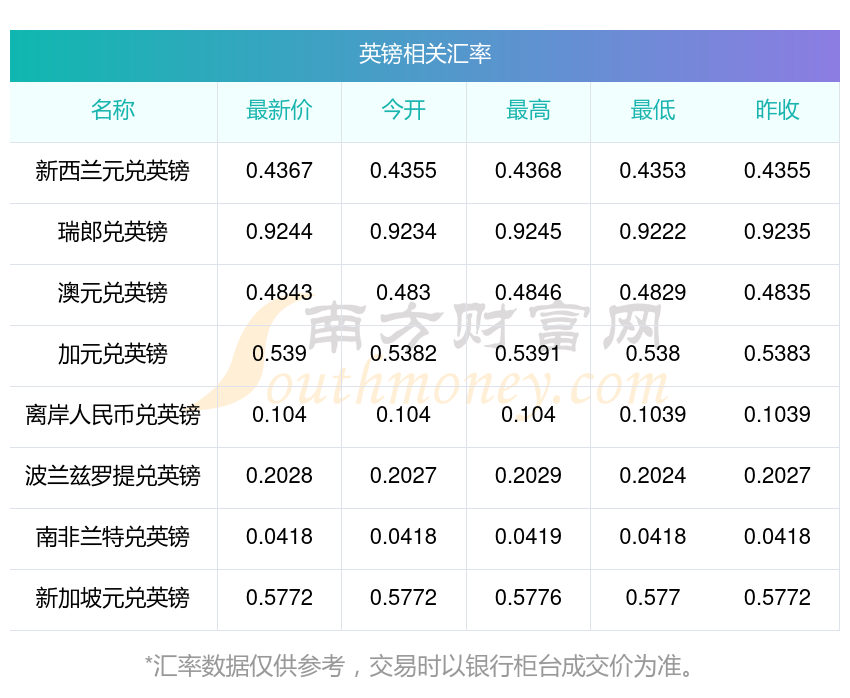Select the 昨收 column header
Image resolution: width=850 pixels, height=698 pixels.
click(x=777, y=110)
